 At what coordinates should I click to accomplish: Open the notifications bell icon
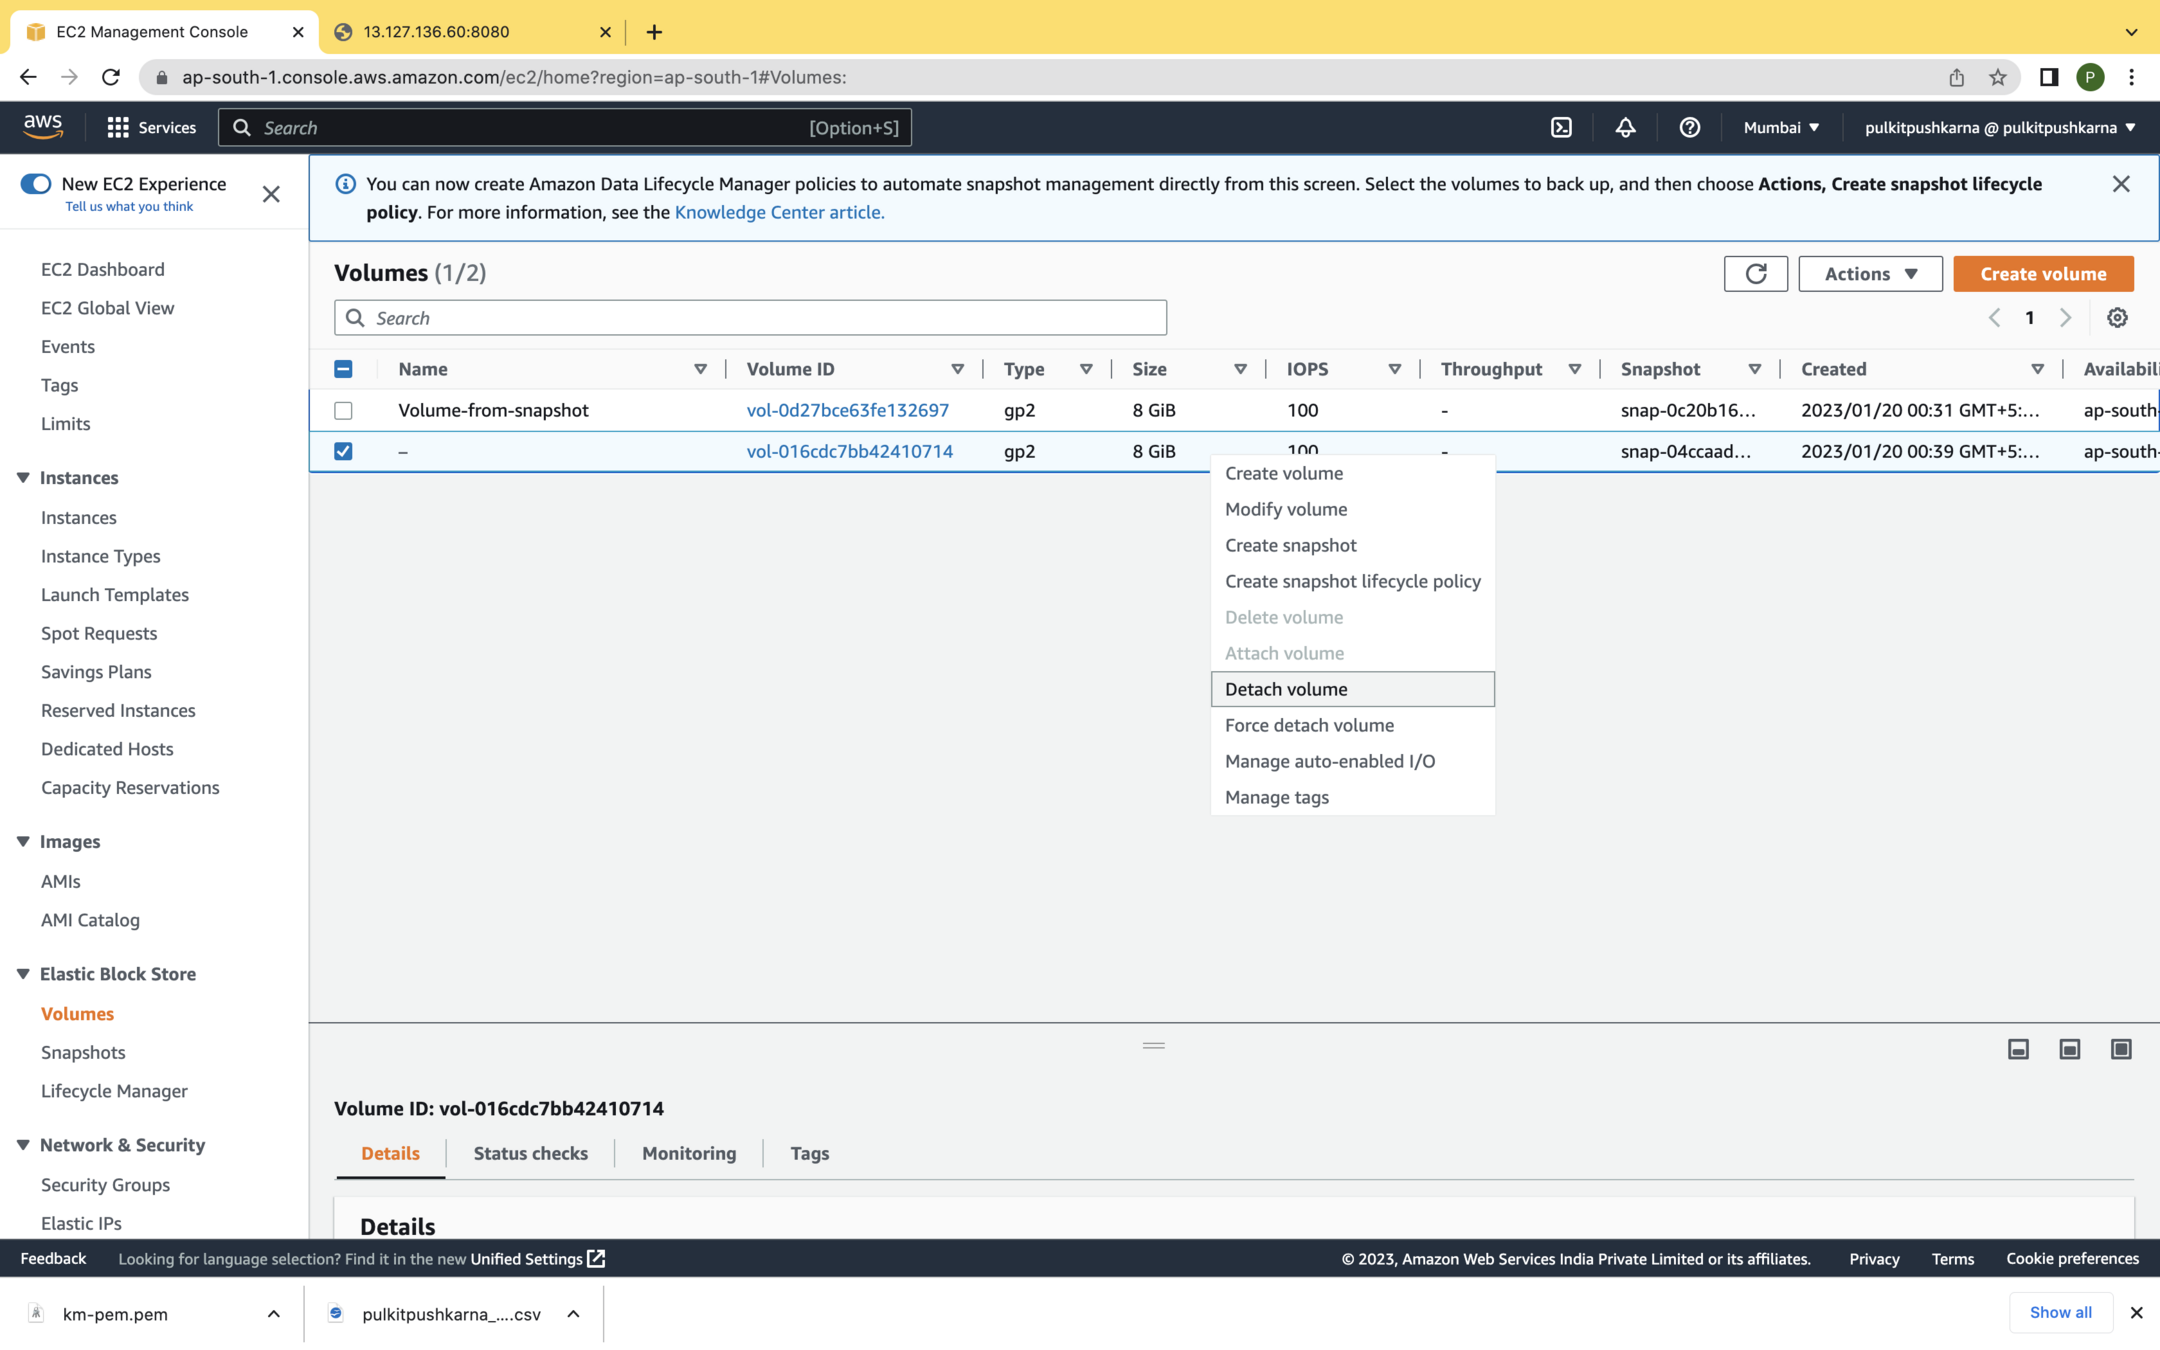1625,127
